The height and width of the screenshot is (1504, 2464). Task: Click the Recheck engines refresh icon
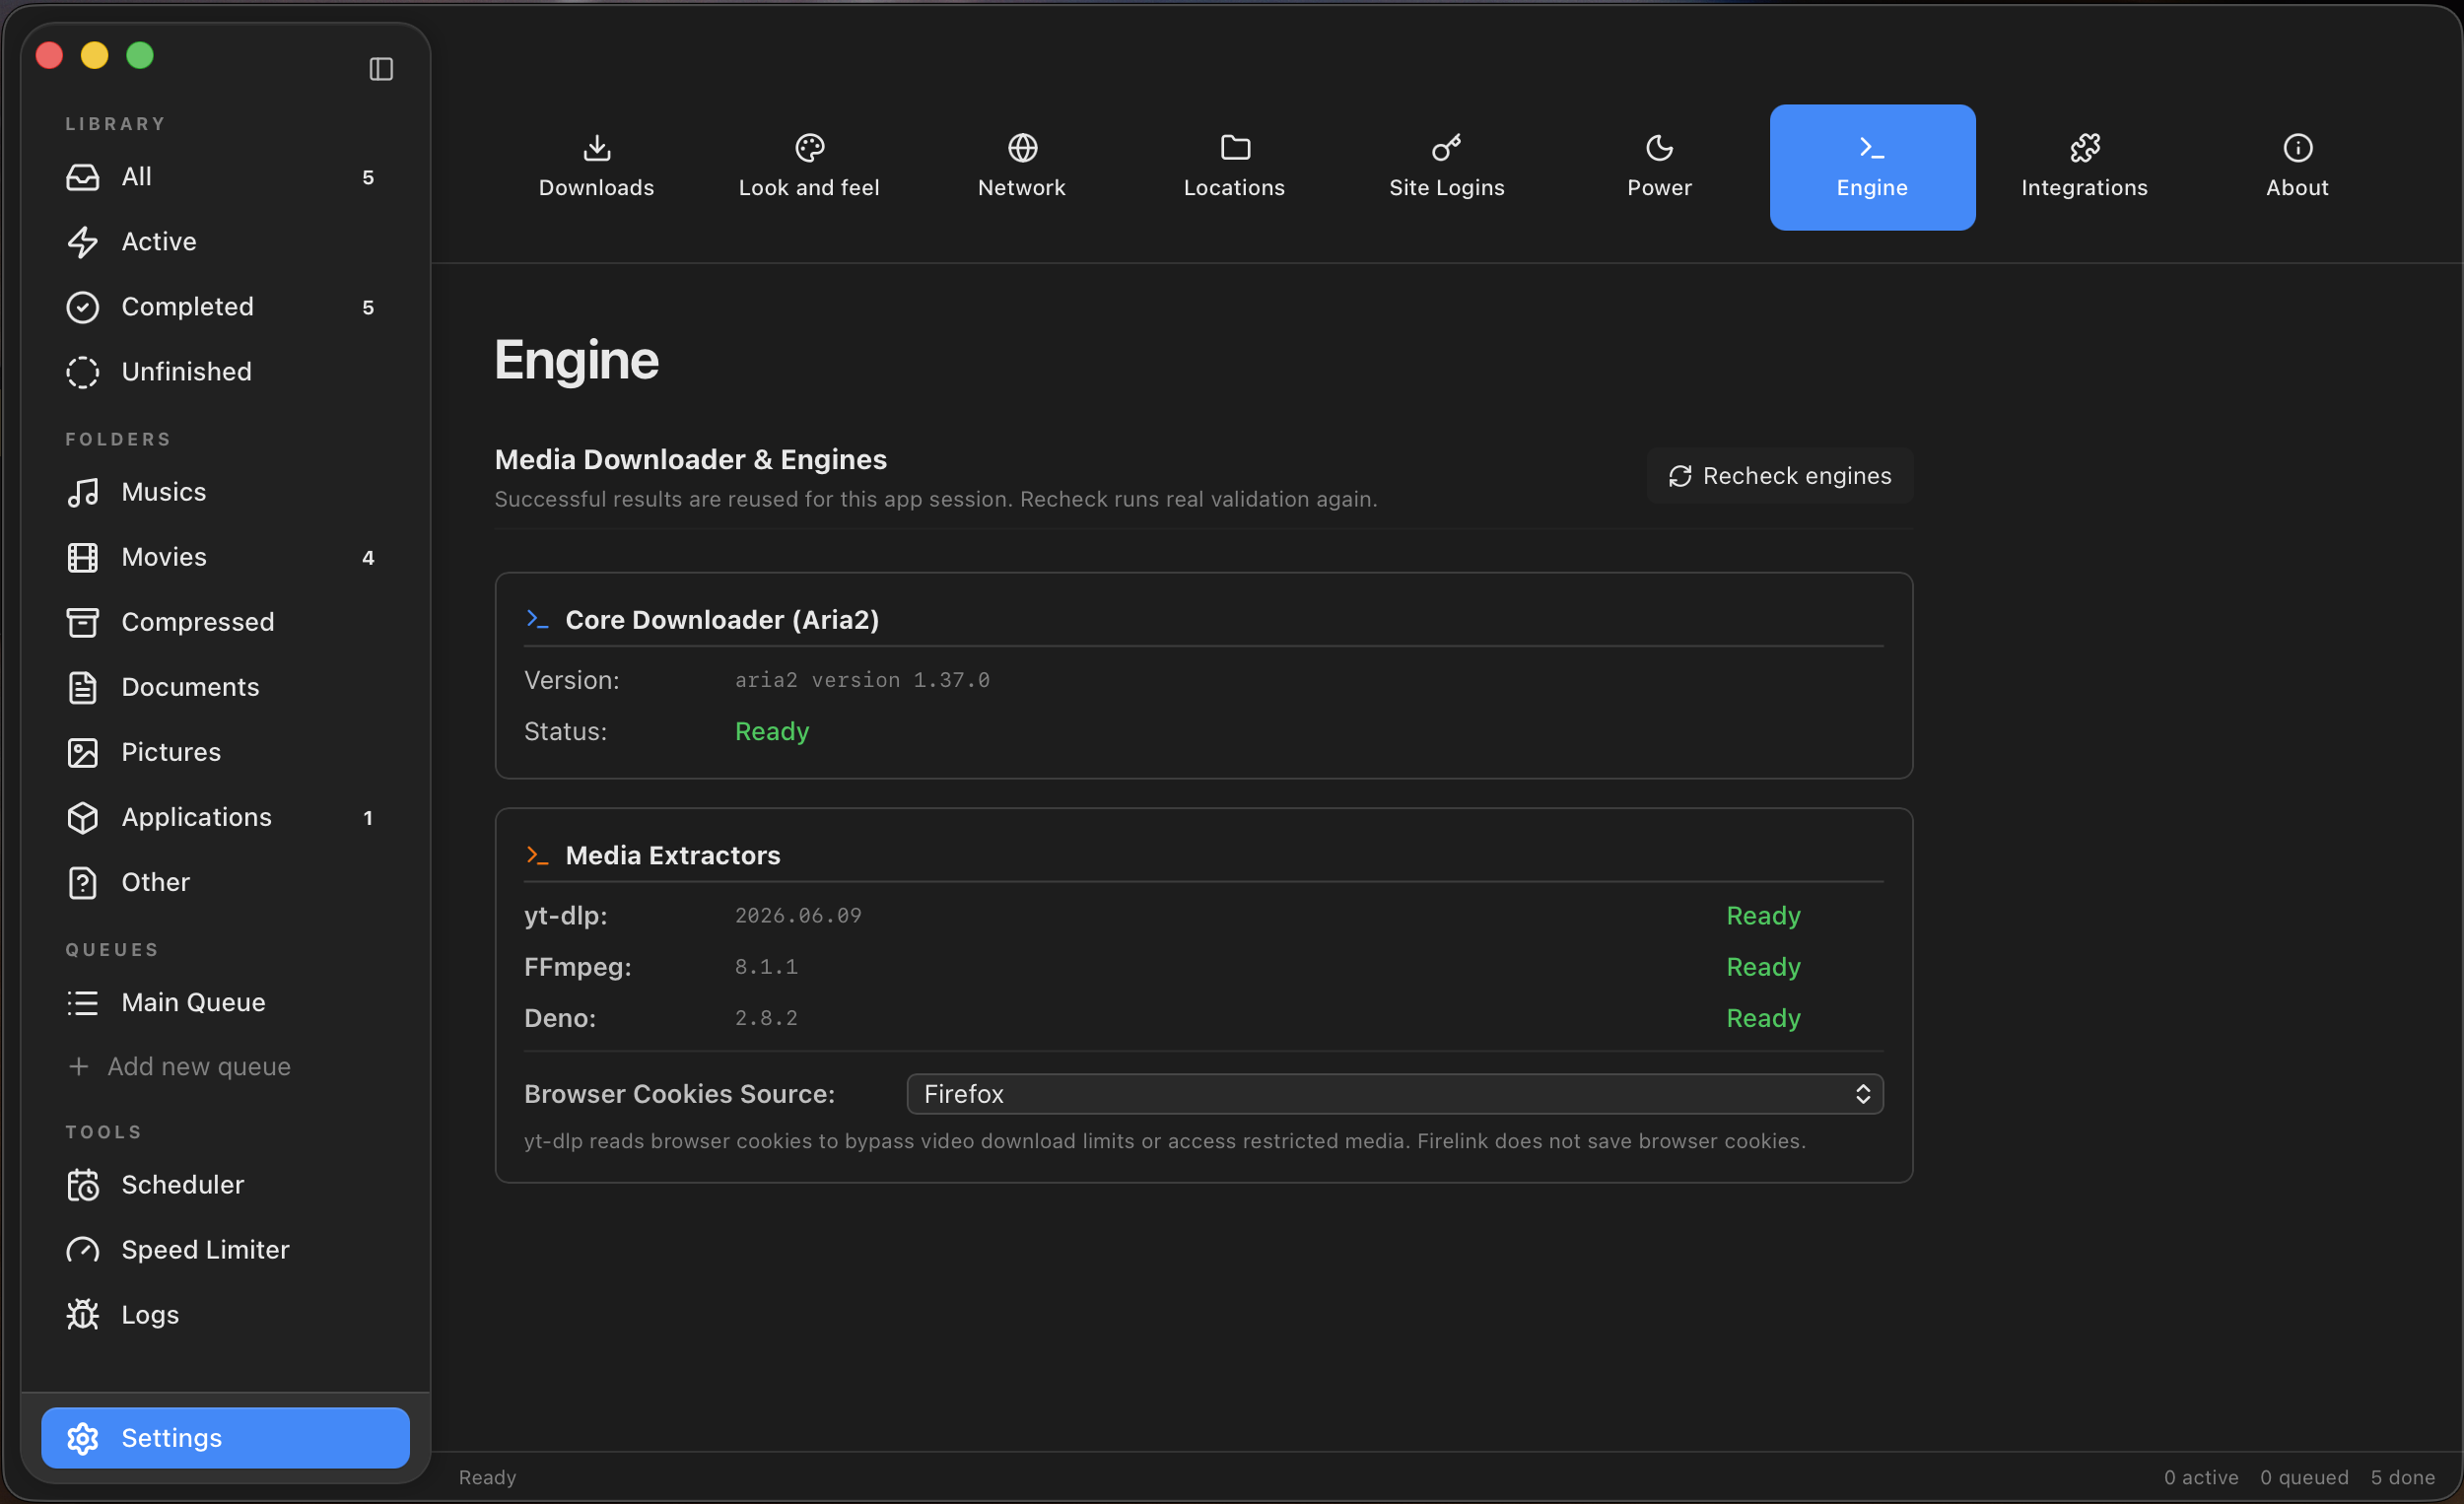coord(1680,476)
